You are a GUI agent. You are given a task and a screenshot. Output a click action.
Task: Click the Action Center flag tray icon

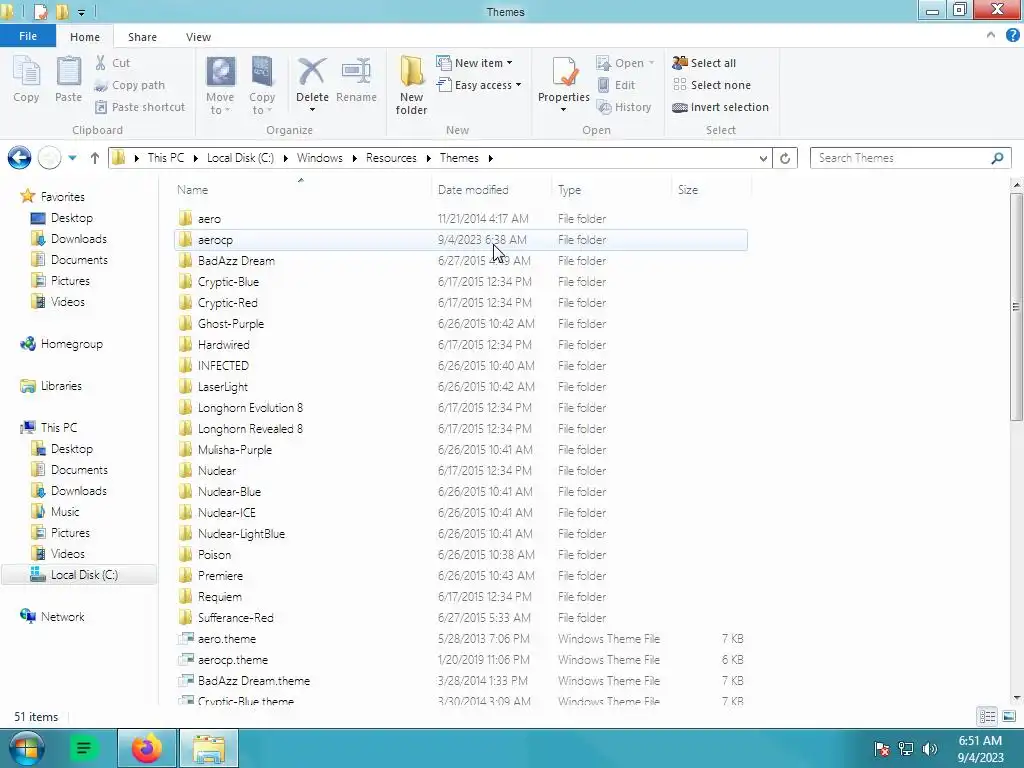(x=882, y=749)
